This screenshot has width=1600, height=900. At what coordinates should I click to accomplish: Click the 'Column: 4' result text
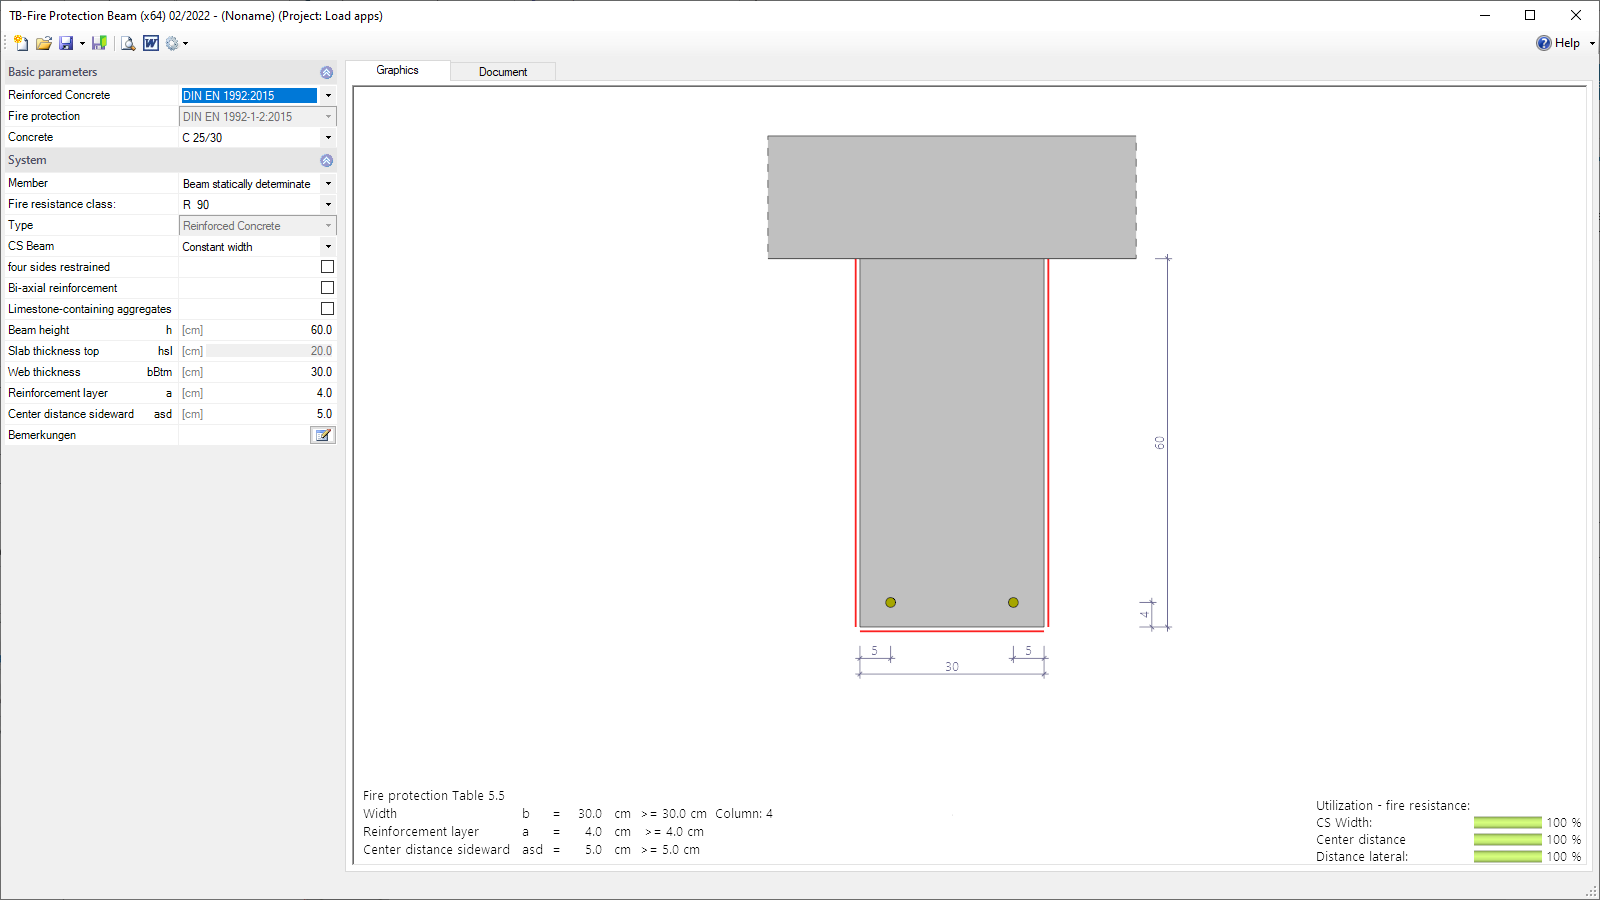(x=744, y=814)
